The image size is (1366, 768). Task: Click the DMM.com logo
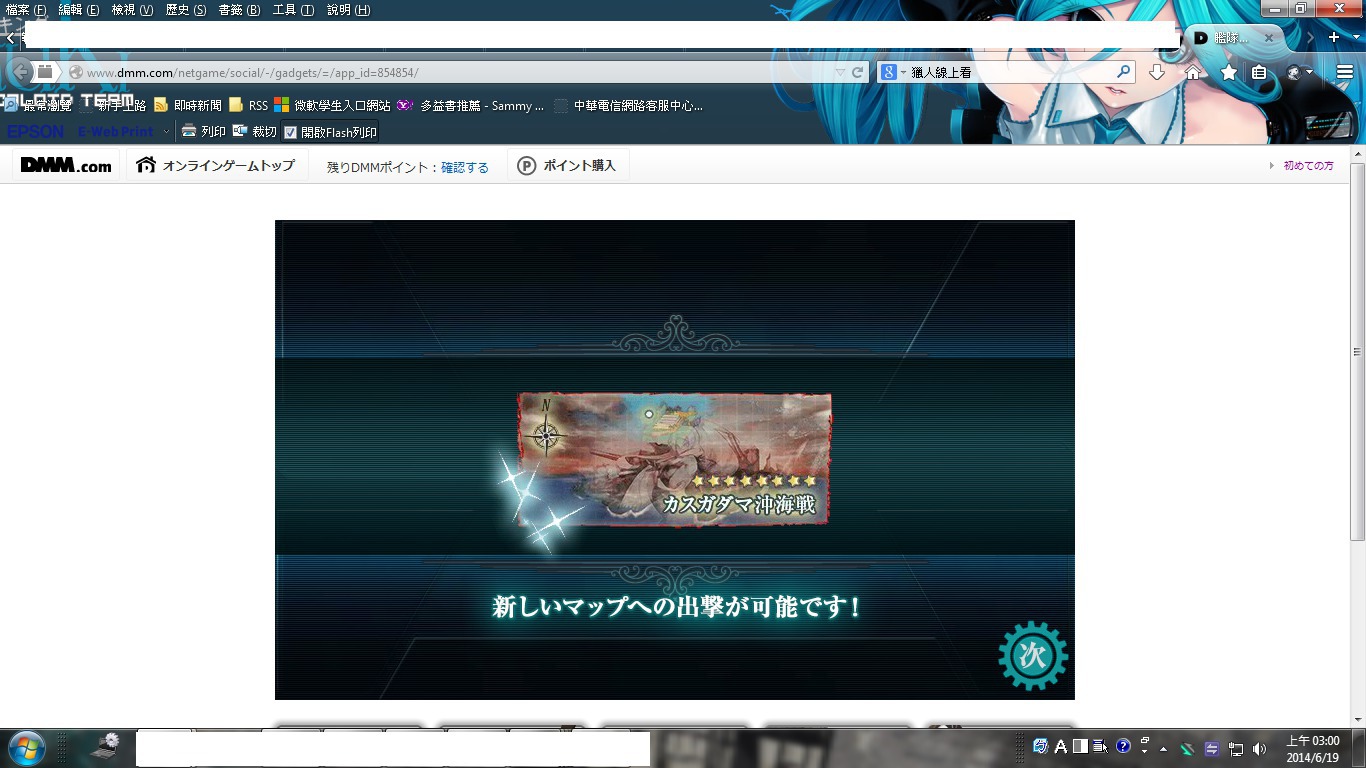[x=66, y=166]
